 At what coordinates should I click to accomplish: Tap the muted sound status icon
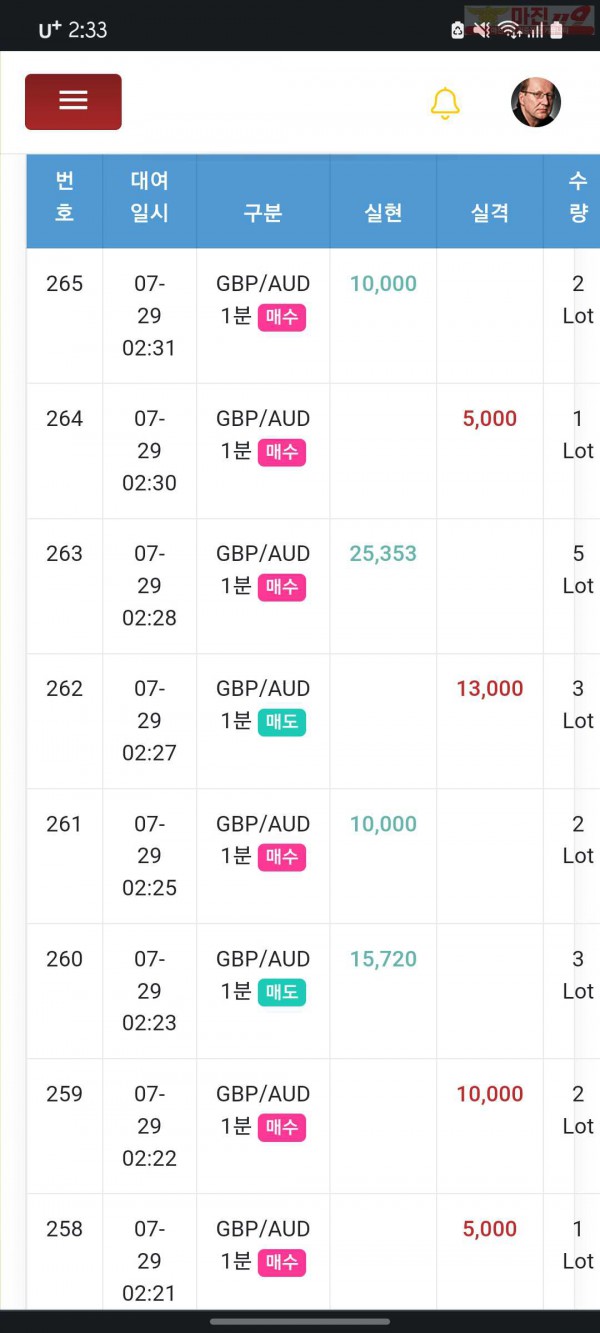click(482, 30)
